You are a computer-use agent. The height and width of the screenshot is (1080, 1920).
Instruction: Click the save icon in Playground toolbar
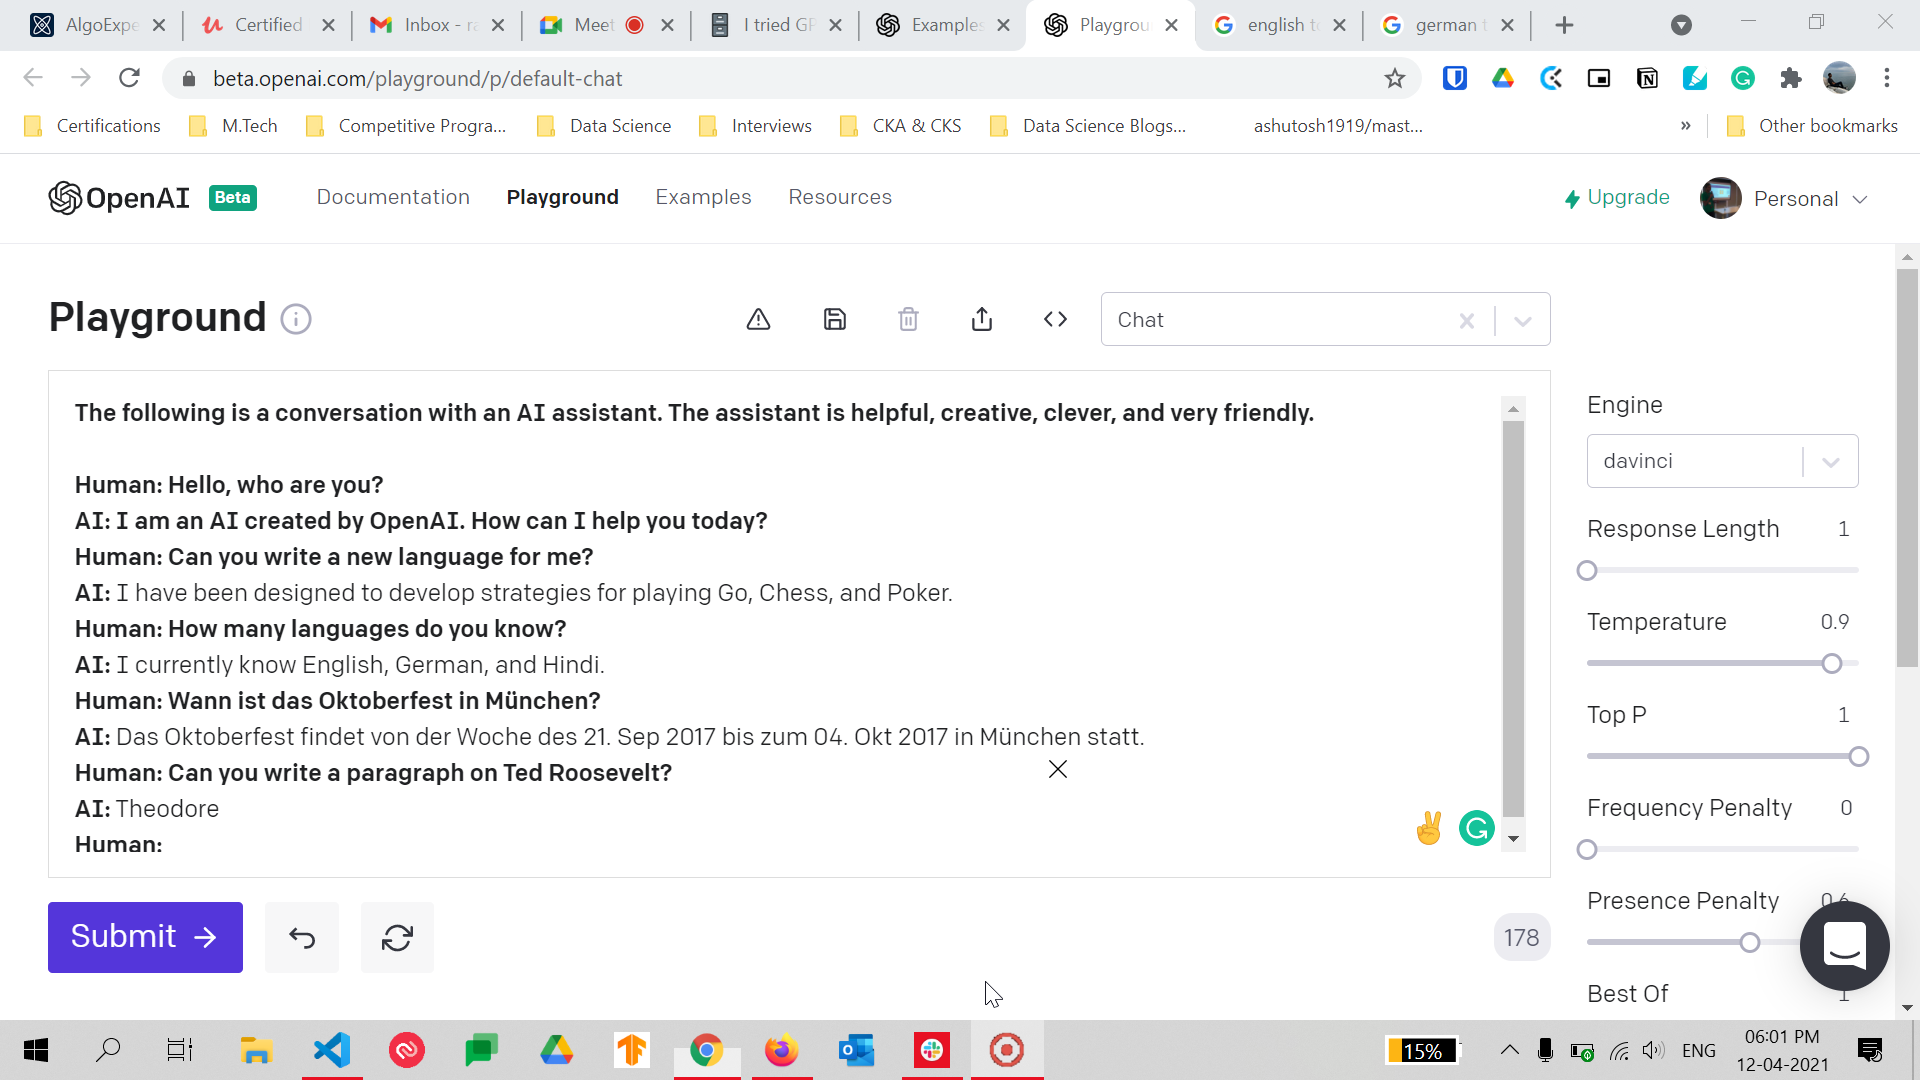[833, 319]
